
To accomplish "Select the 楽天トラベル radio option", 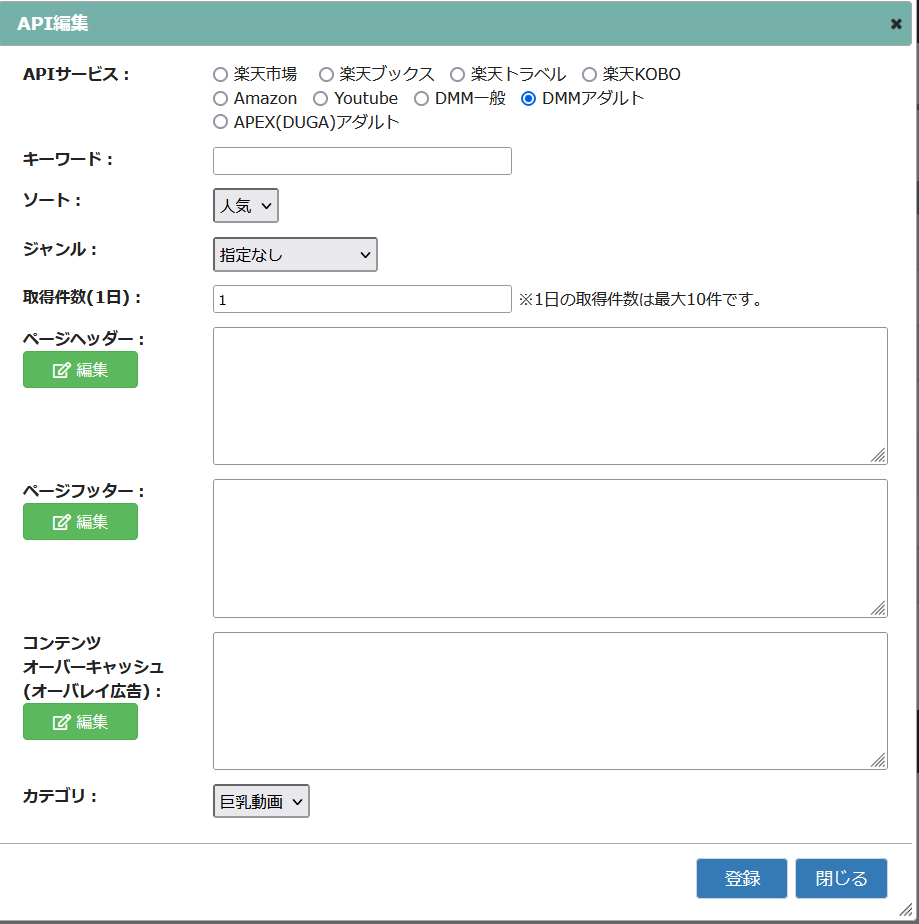I will point(458,74).
